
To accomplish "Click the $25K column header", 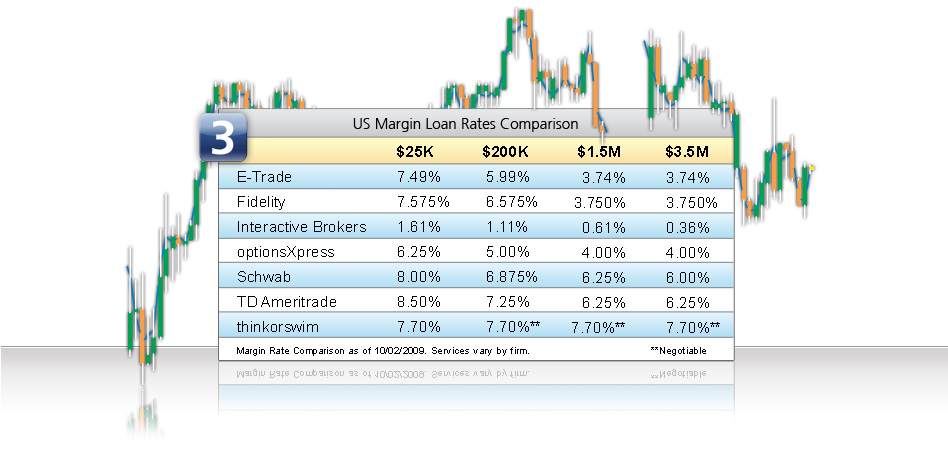I will [x=415, y=152].
